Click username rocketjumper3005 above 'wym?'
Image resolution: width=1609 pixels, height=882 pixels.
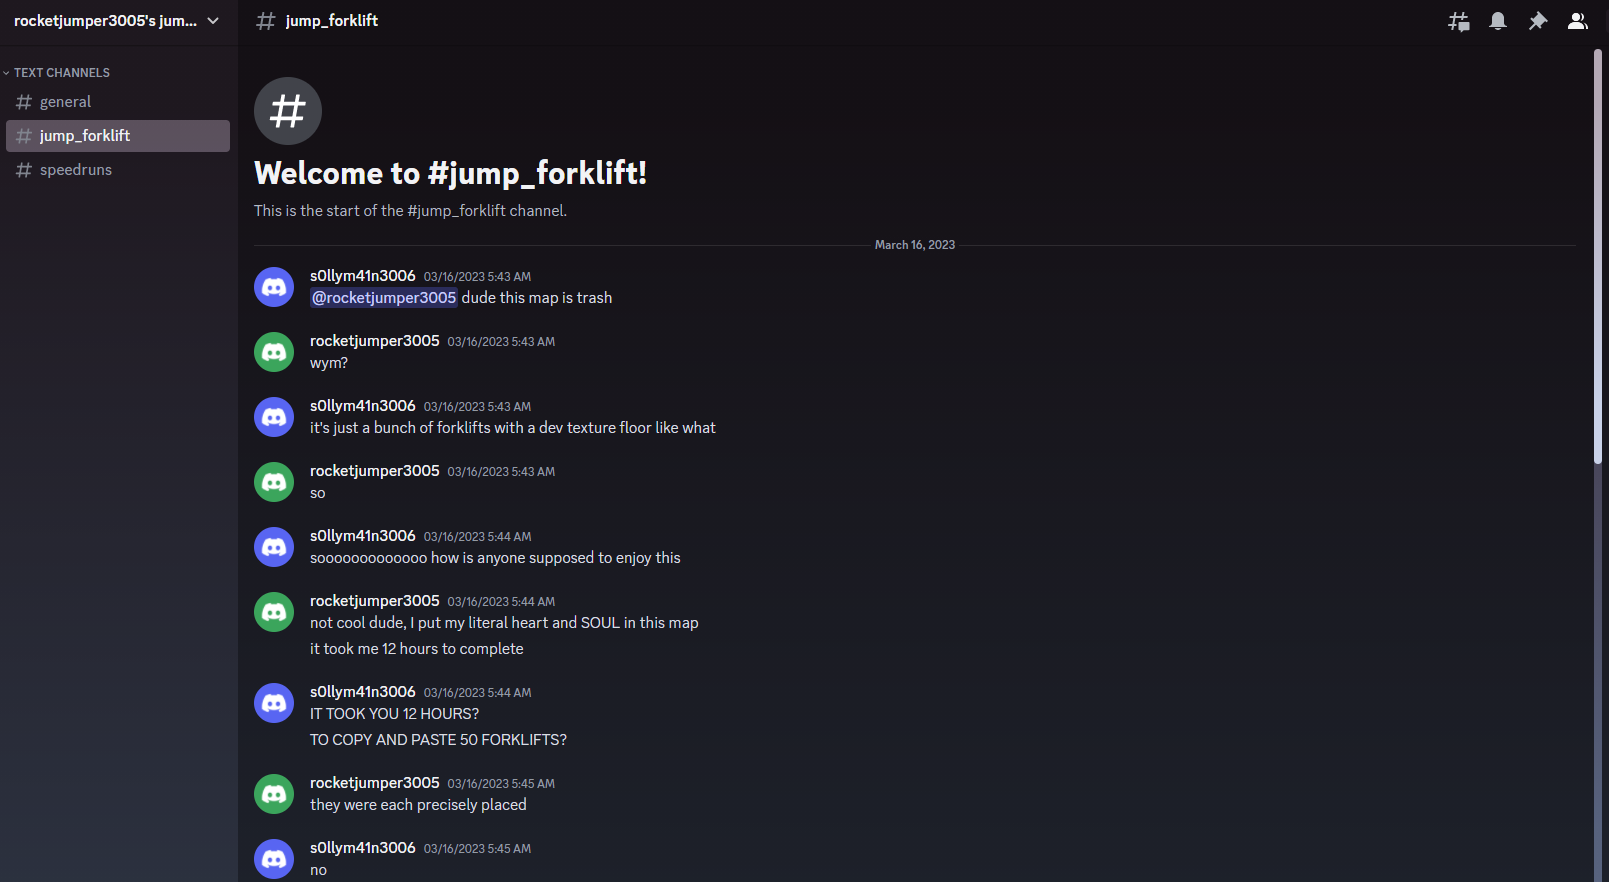click(375, 341)
